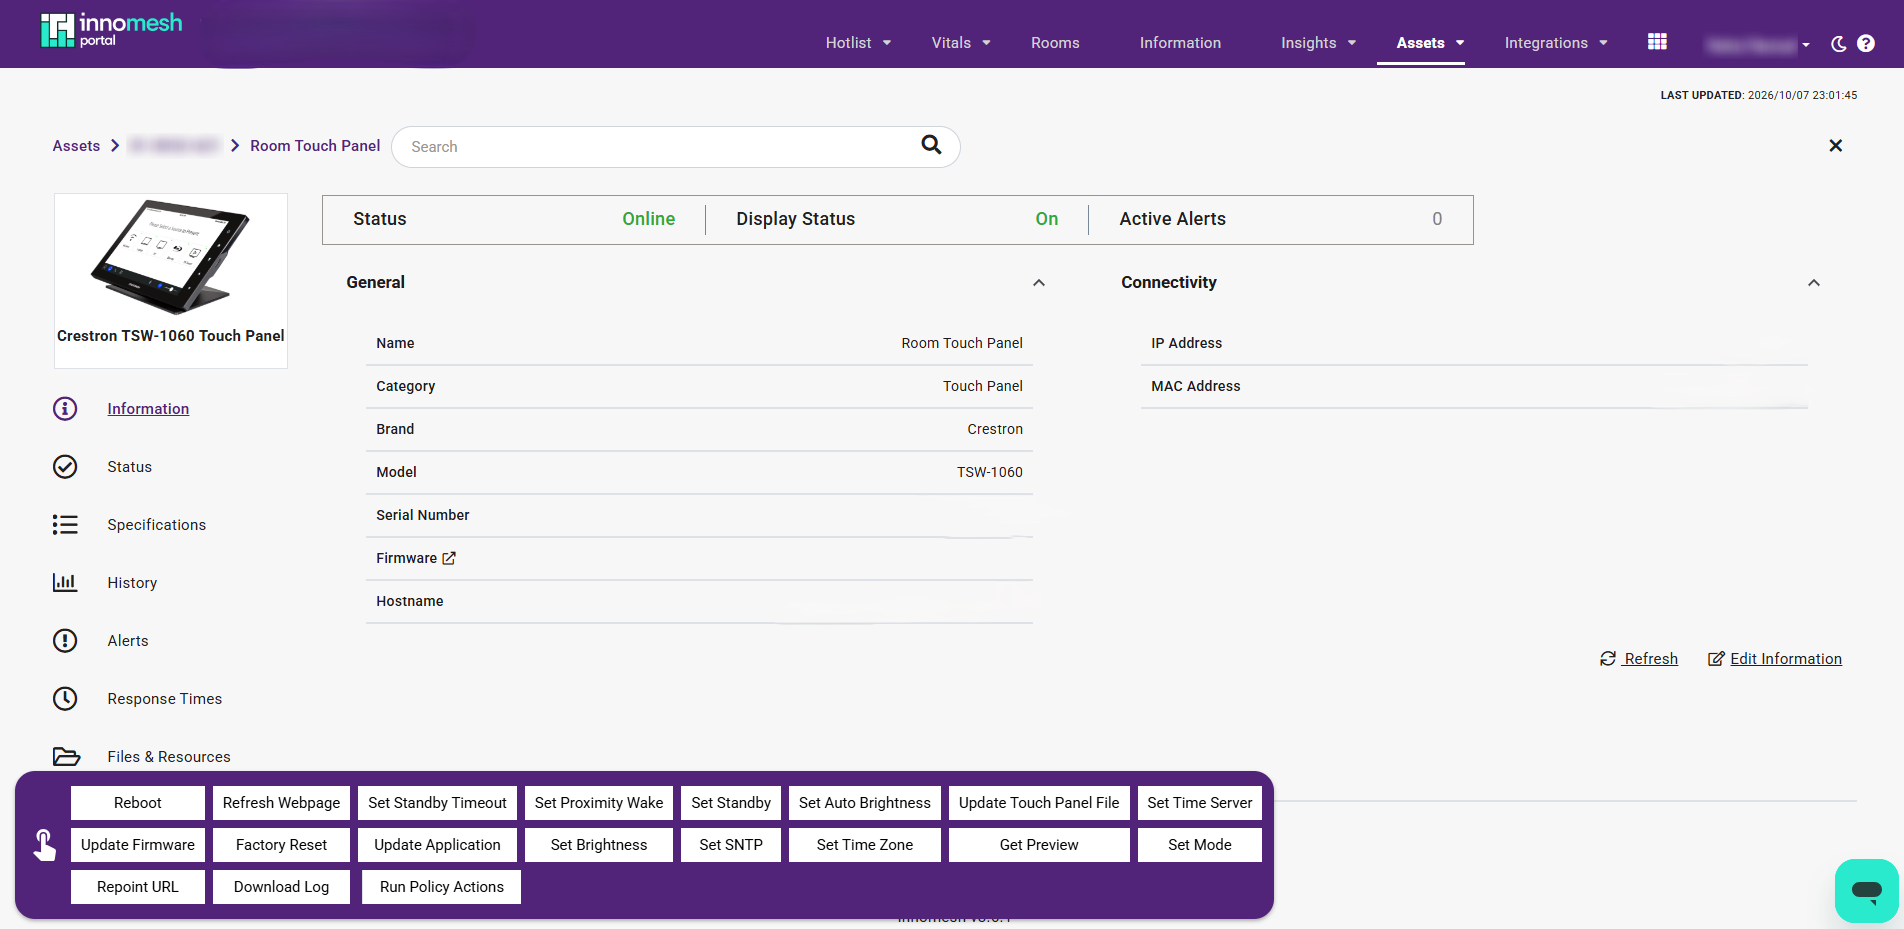Click Download Log button
Viewport: 1904px width, 929px height.
pyautogui.click(x=281, y=887)
